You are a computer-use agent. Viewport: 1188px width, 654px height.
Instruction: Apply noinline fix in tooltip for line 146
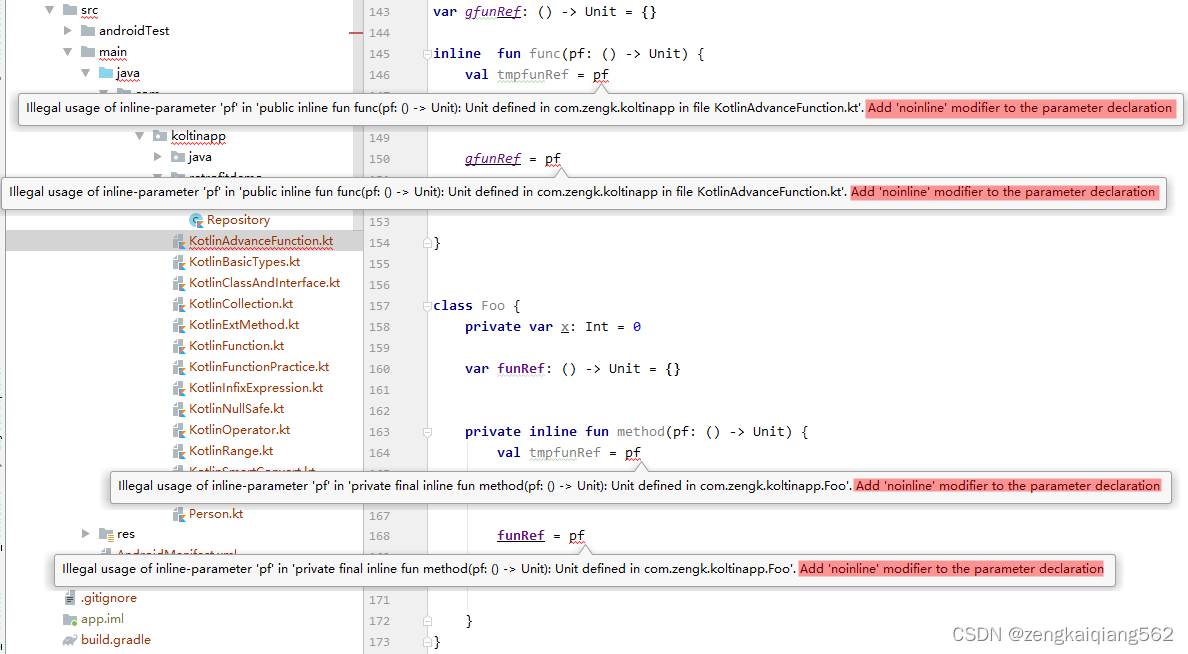pos(1020,108)
